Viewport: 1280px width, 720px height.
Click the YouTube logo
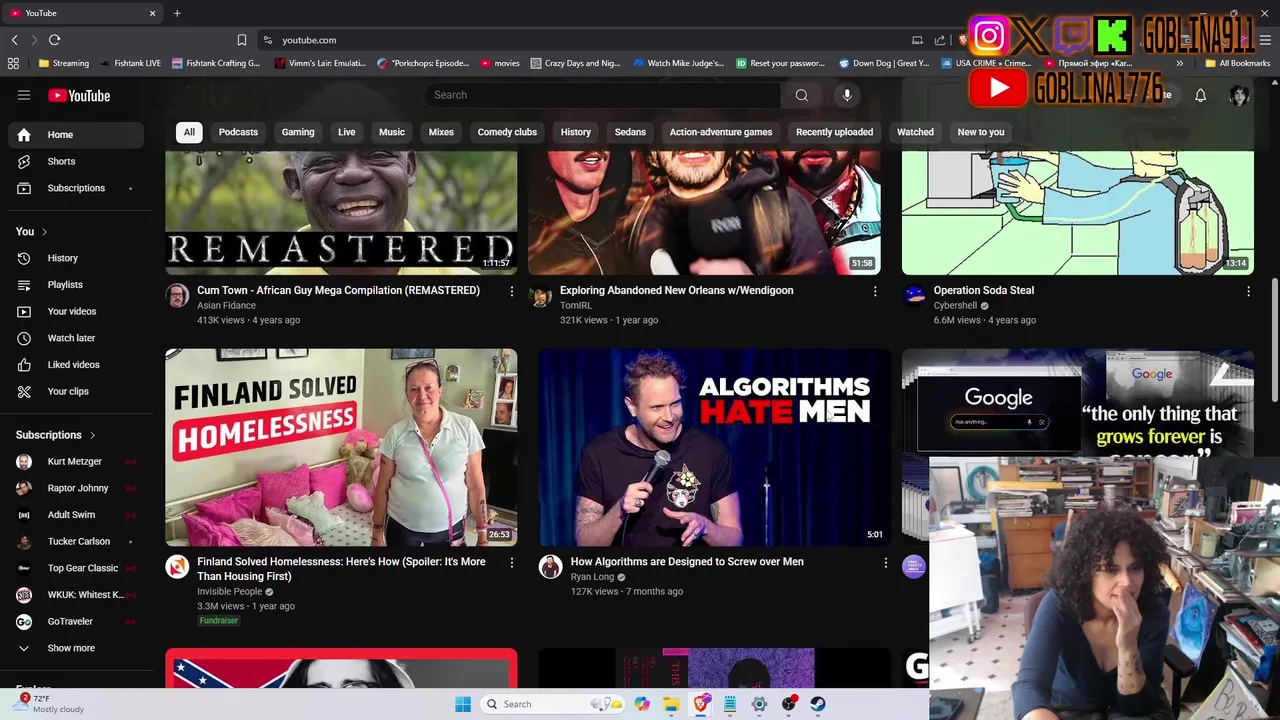click(79, 95)
